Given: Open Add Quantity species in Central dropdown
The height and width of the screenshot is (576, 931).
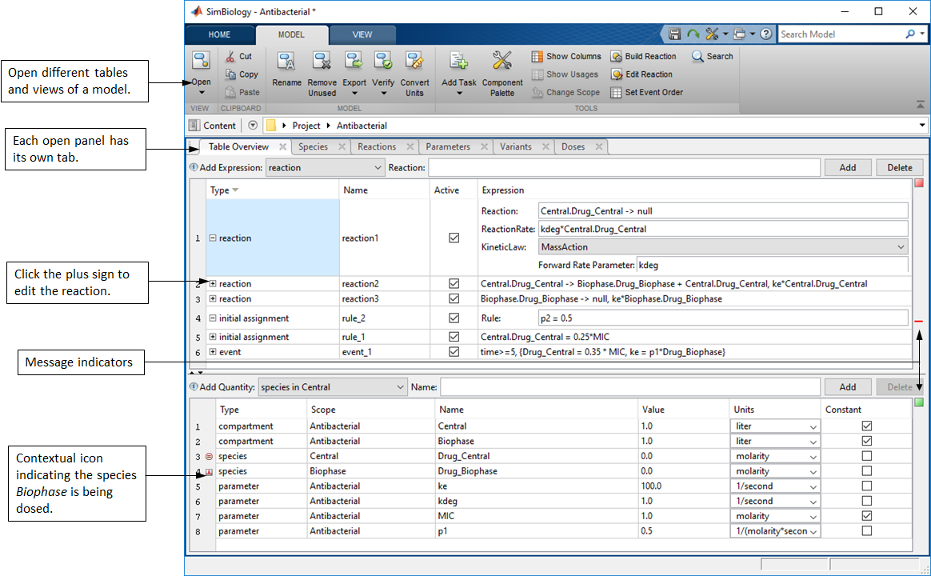Looking at the screenshot, I should [331, 387].
